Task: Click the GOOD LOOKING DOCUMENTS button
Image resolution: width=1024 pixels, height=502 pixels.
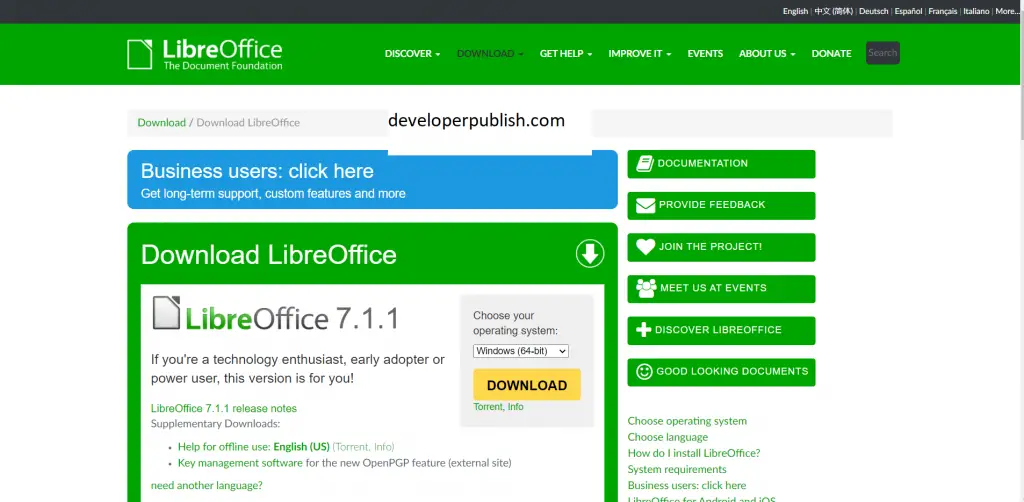Action: (721, 371)
